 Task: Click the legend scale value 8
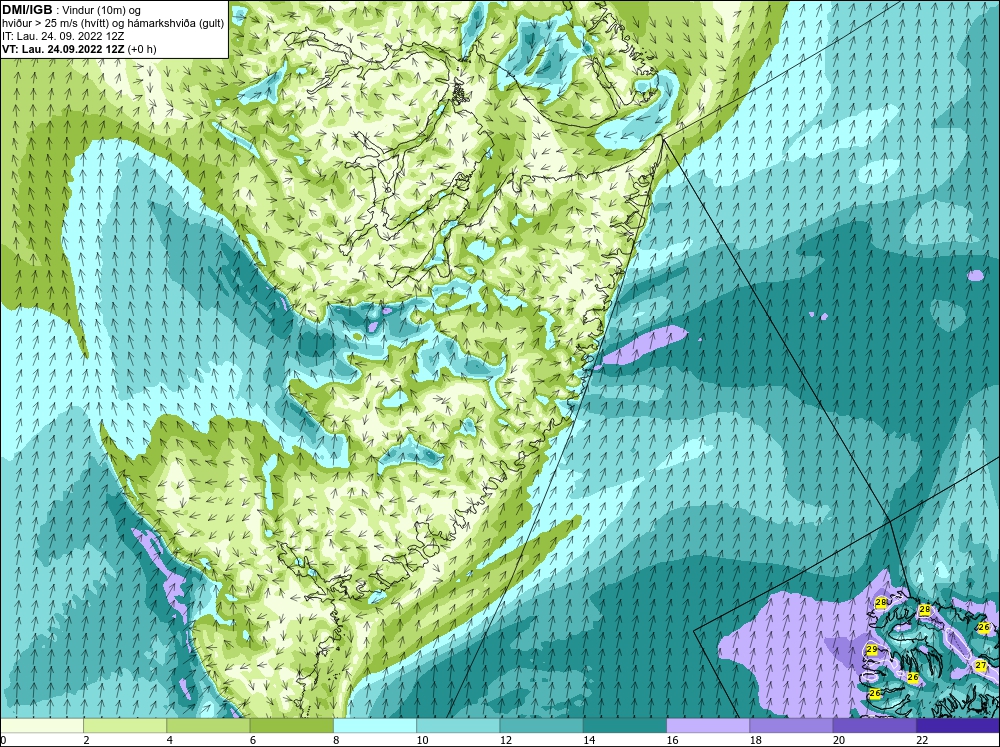(336, 740)
